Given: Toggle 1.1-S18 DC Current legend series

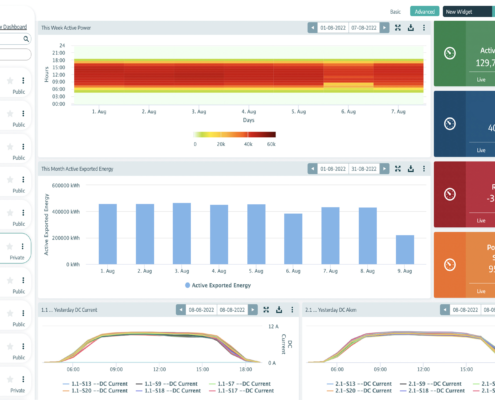Looking at the screenshot, I should point(168,390).
